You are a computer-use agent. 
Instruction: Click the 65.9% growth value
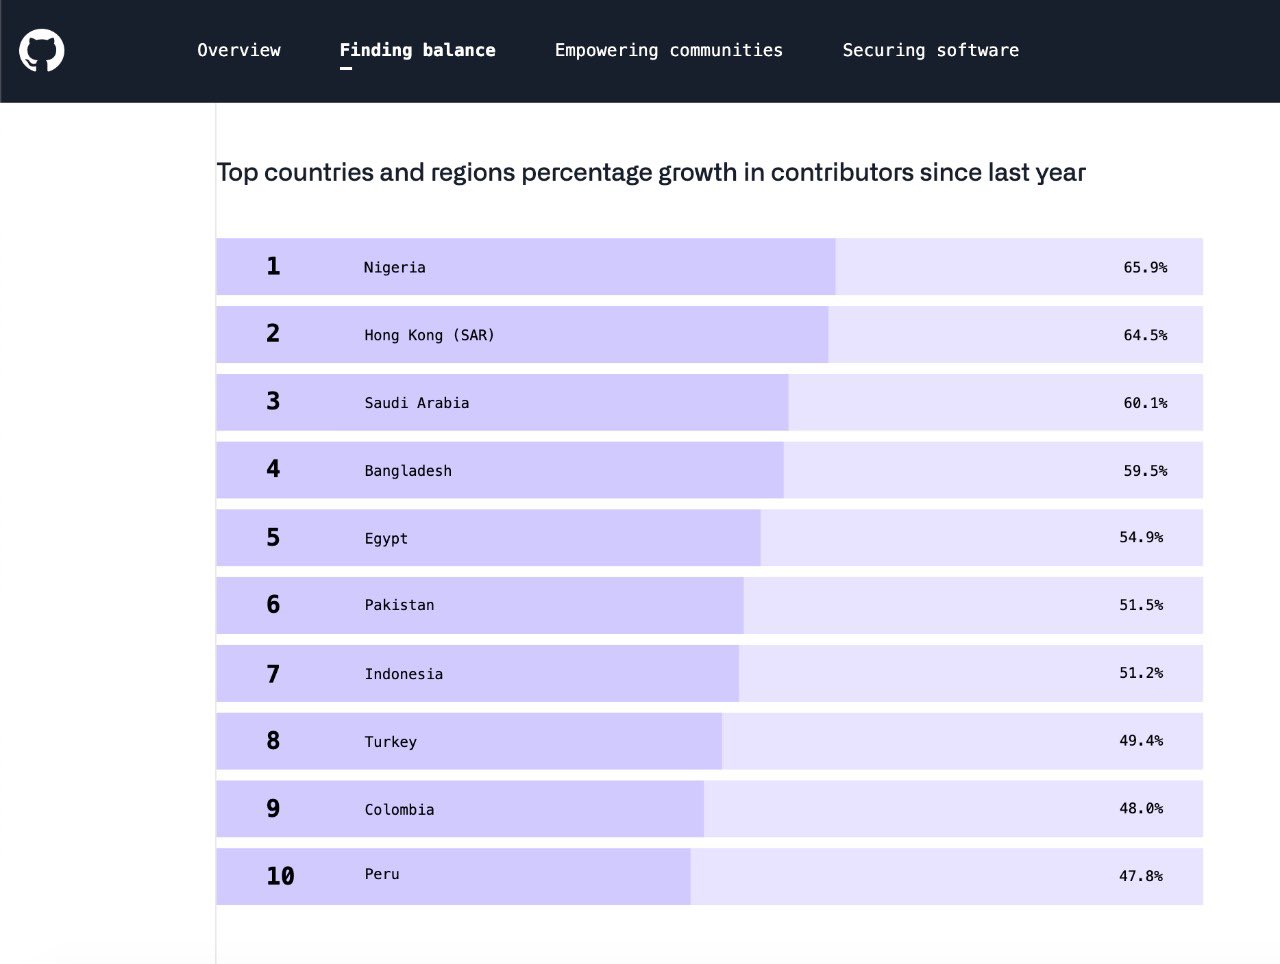point(1145,267)
